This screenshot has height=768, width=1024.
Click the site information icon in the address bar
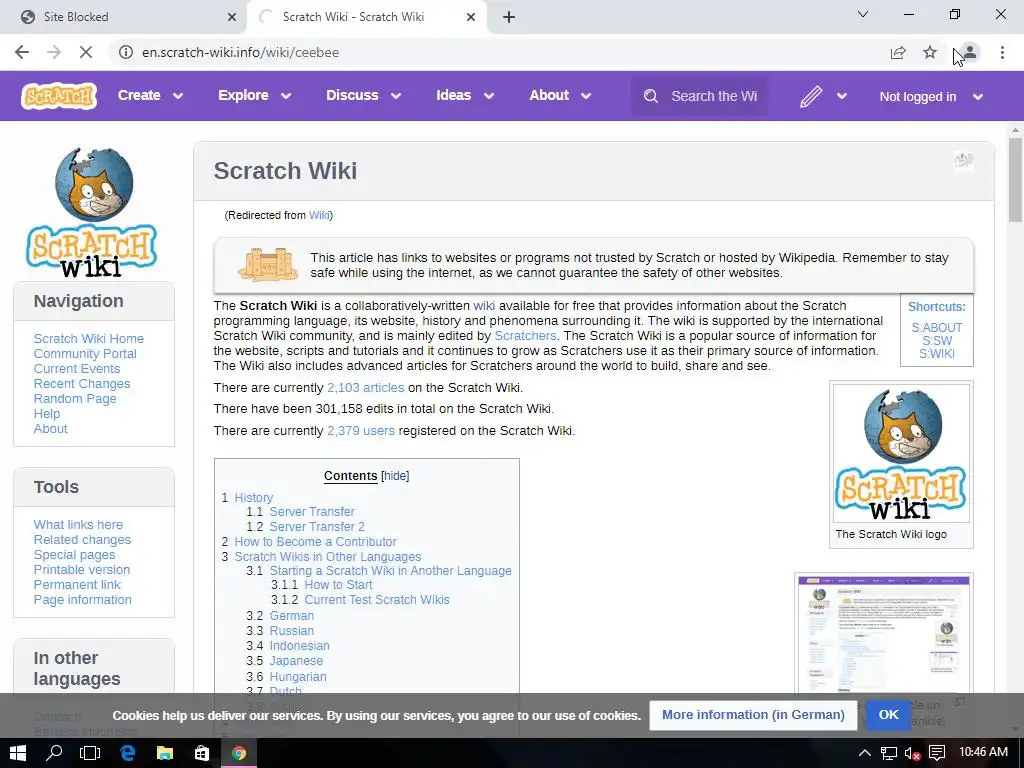click(x=126, y=52)
